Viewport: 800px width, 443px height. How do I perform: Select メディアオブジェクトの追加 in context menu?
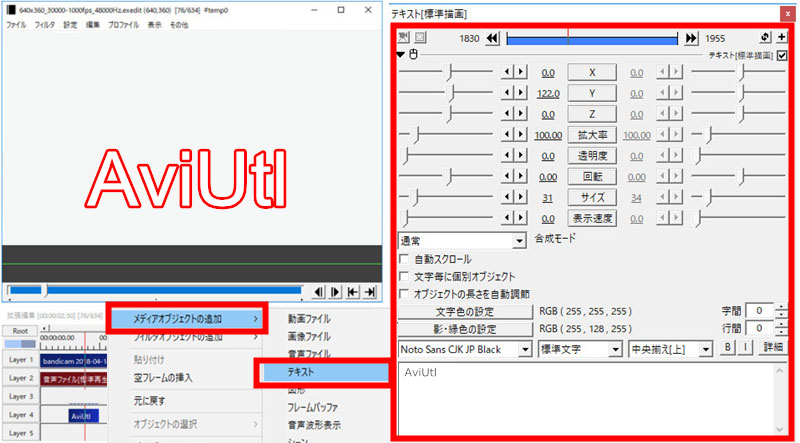coord(187,319)
